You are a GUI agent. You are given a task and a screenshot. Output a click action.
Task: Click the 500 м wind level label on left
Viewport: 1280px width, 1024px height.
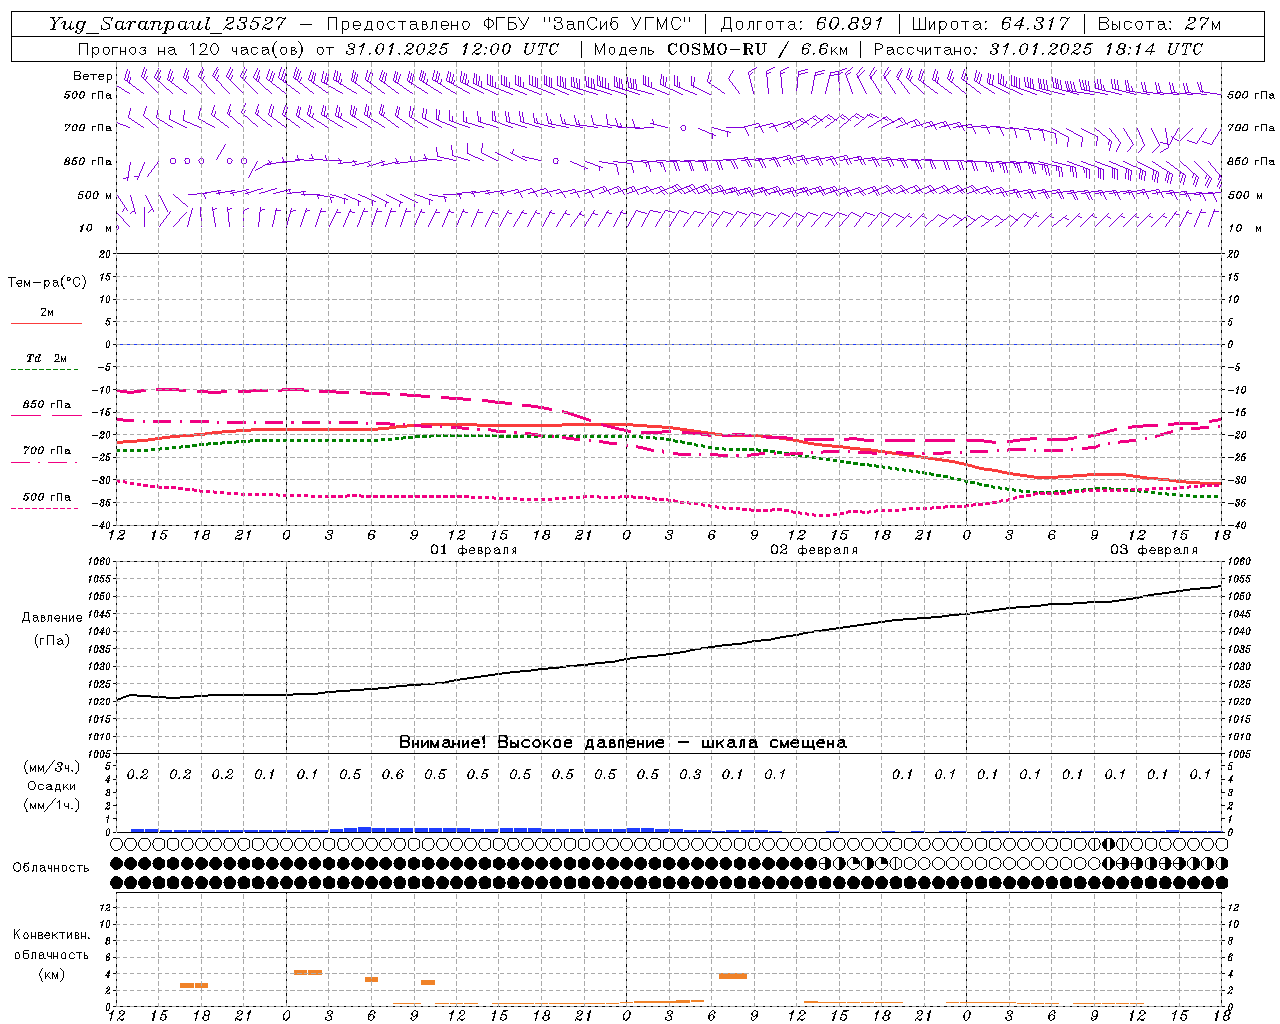[95, 195]
